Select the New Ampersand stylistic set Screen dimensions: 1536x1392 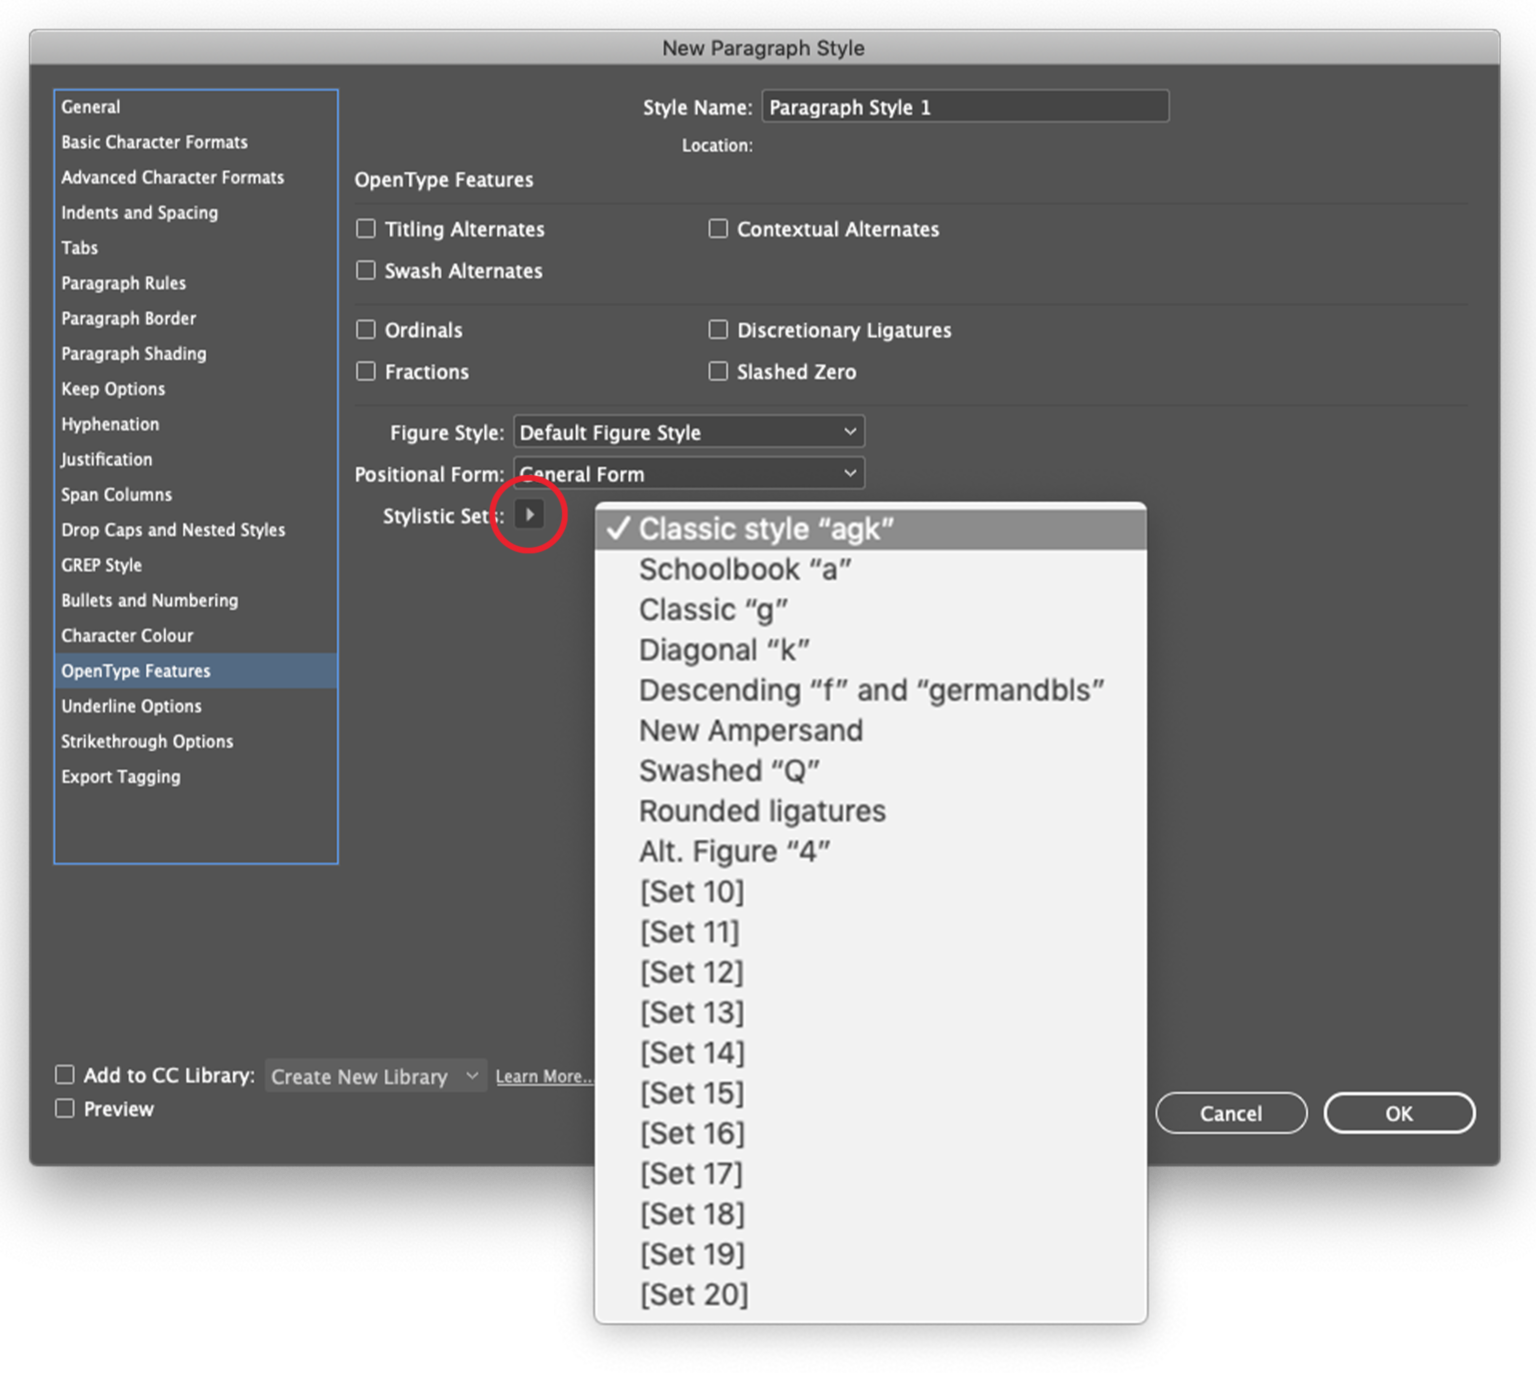pos(750,731)
